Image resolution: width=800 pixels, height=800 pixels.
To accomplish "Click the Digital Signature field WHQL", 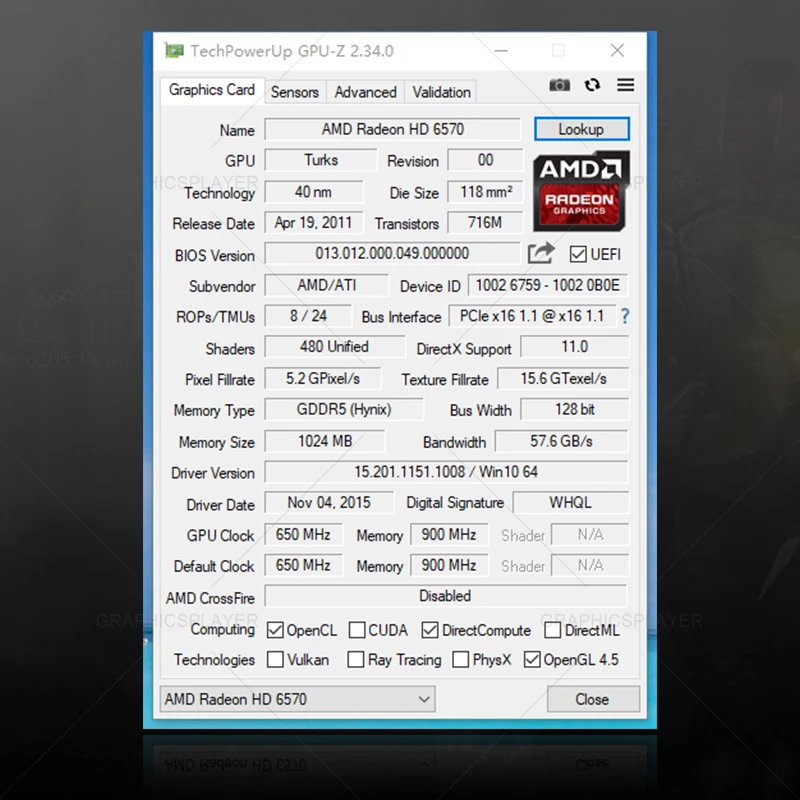I will pyautogui.click(x=570, y=503).
